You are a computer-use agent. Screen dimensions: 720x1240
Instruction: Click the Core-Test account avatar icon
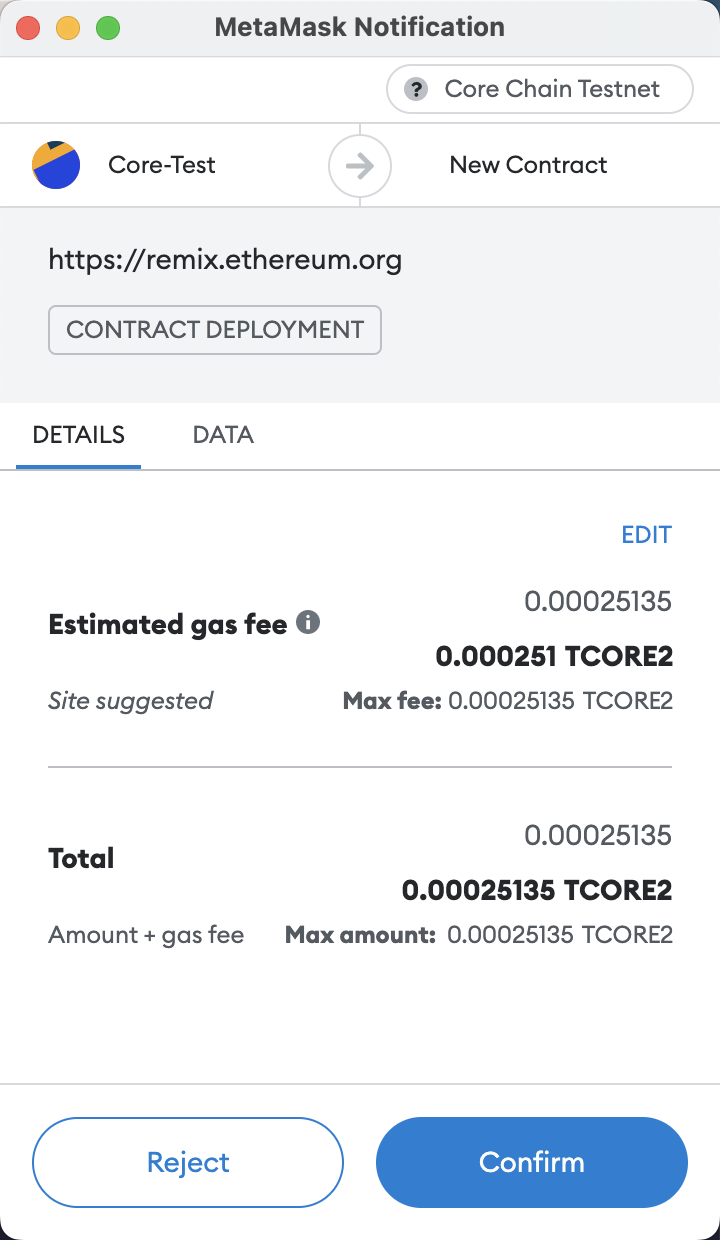pyautogui.click(x=56, y=165)
